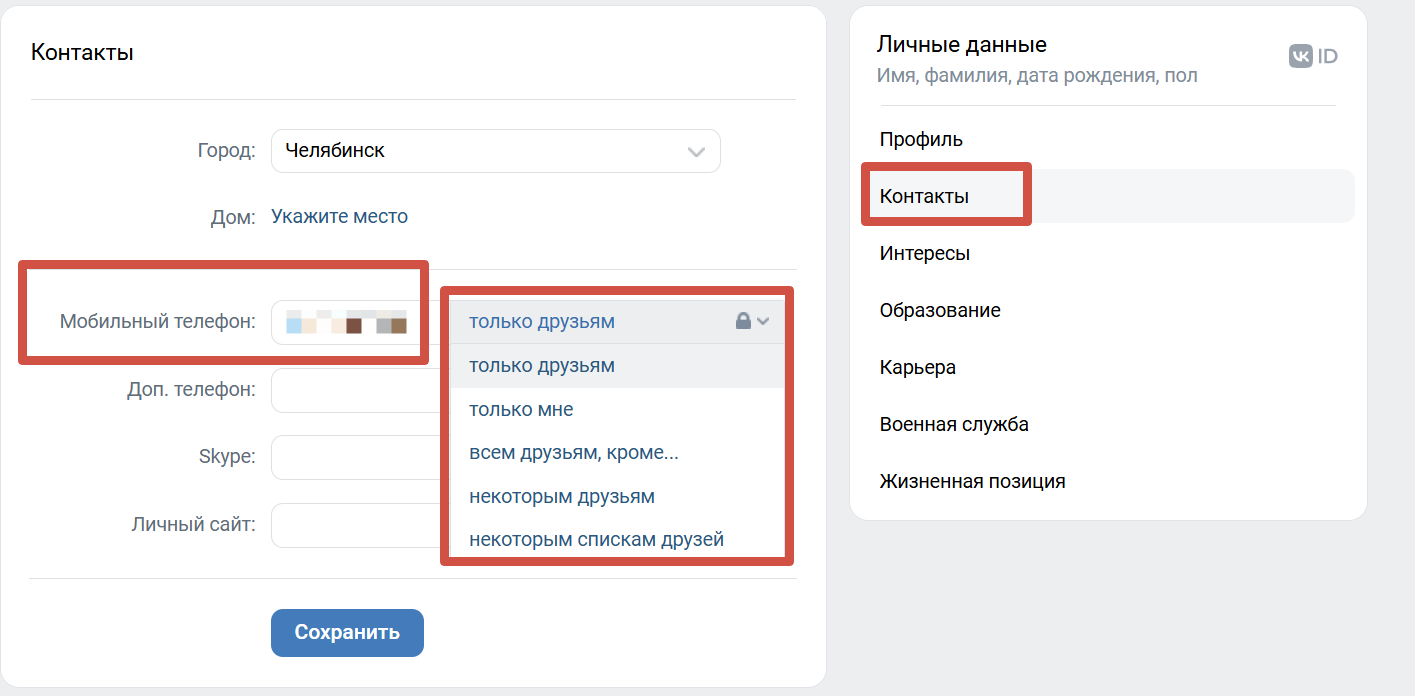
Task: Go to the Интересы section
Action: point(925,253)
